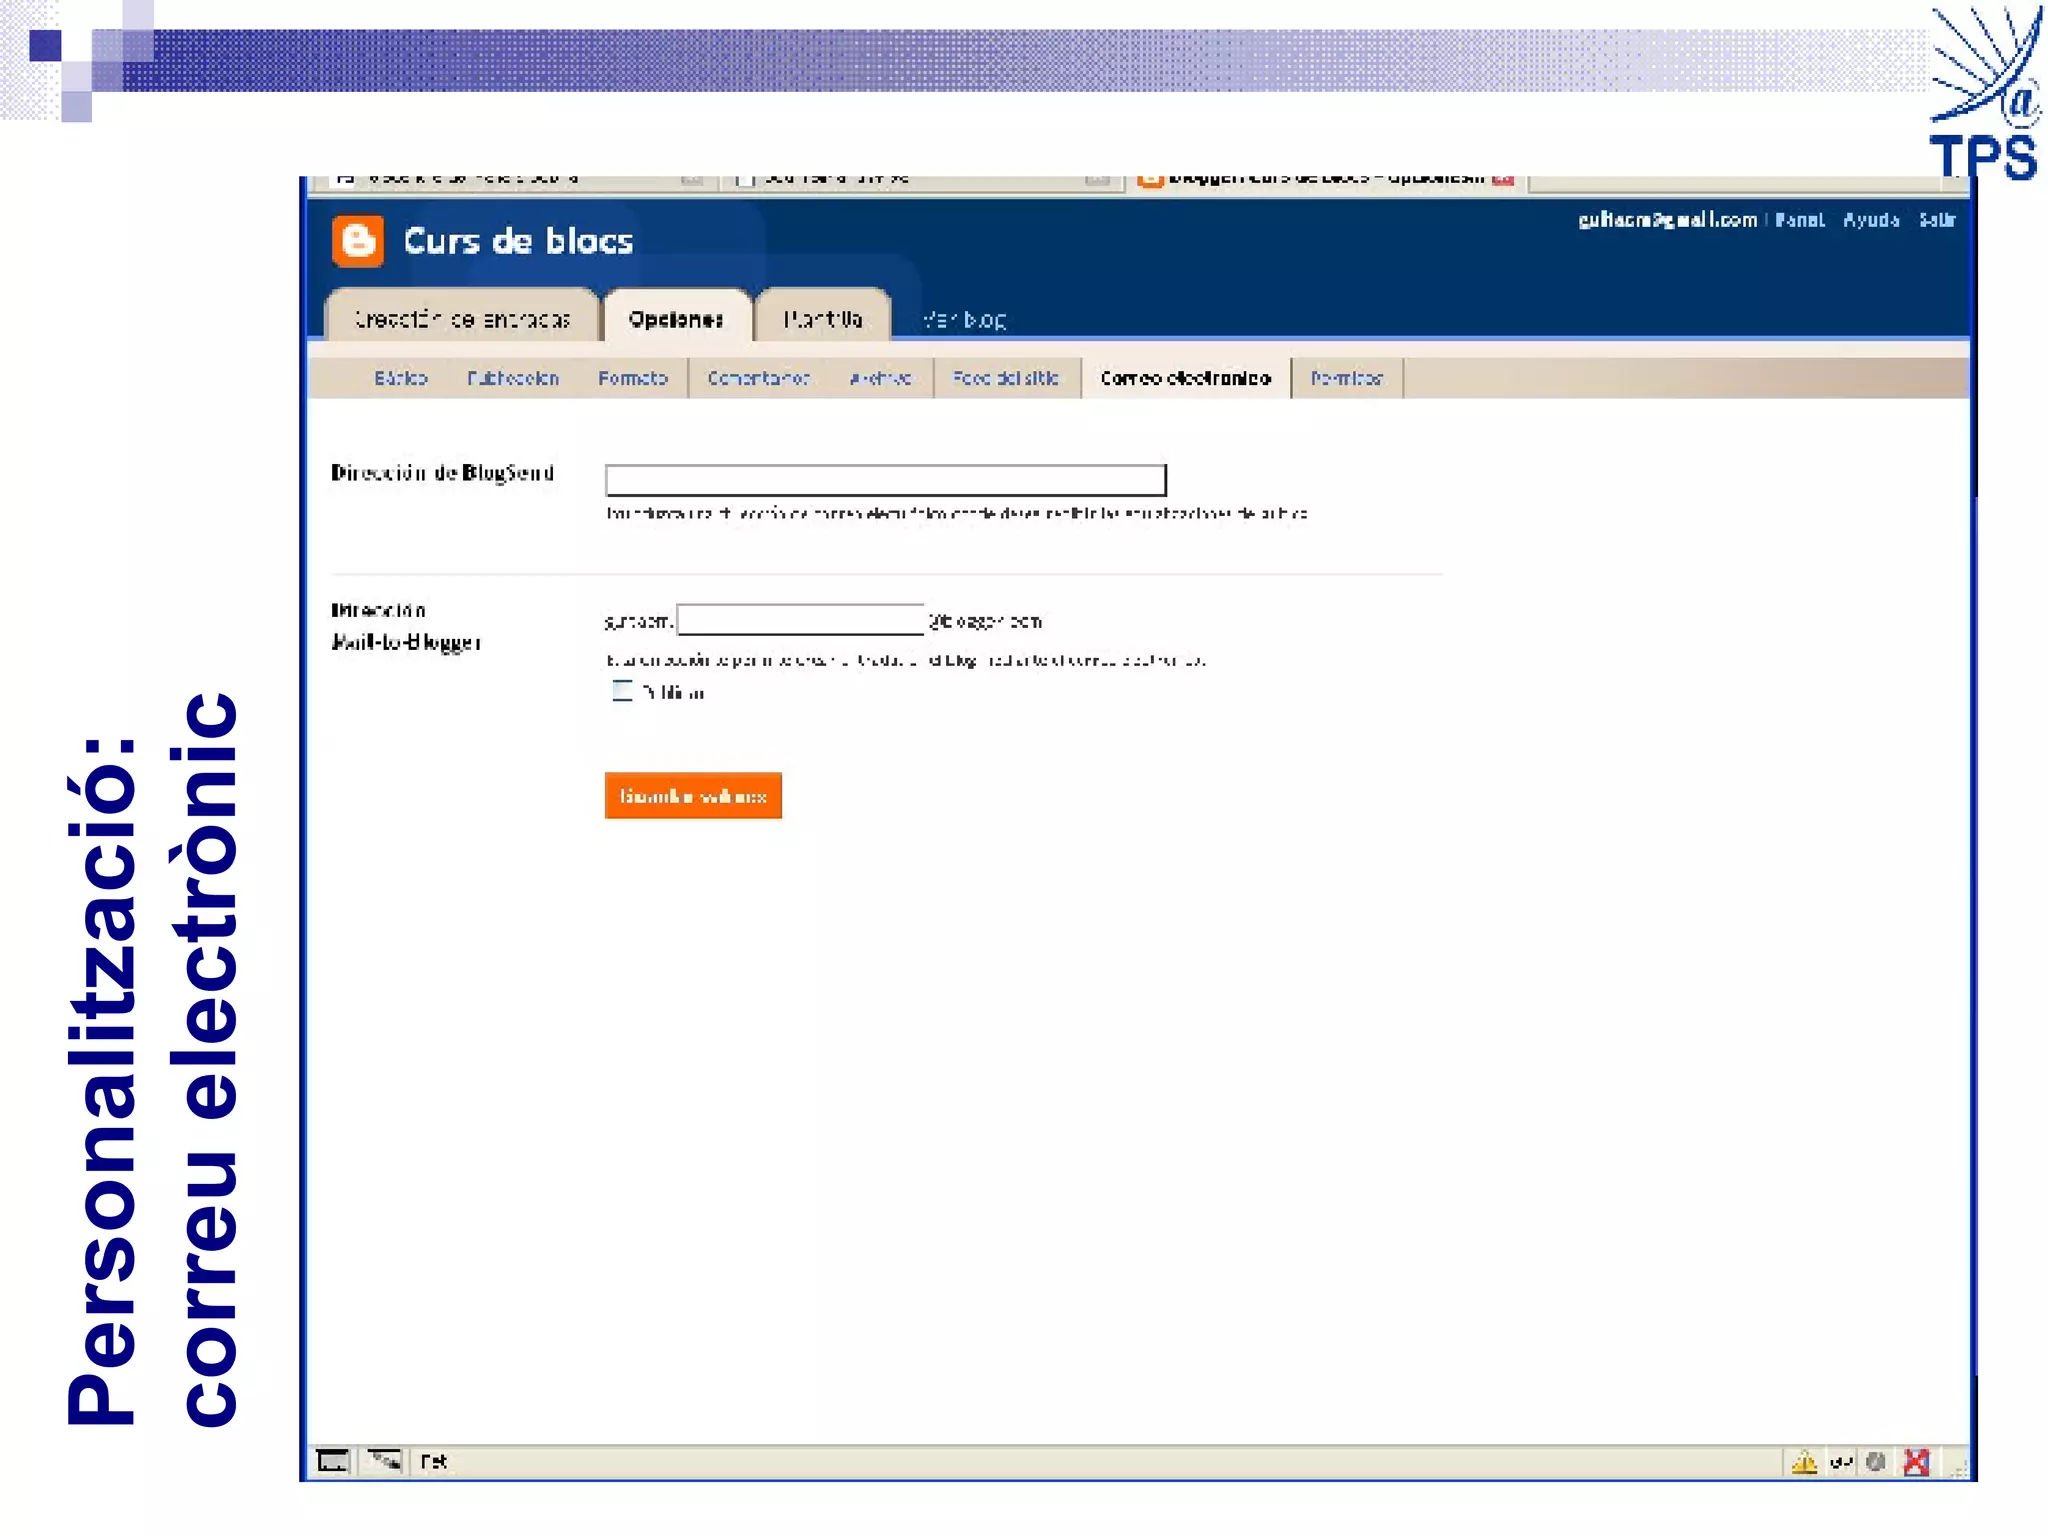Screen dimensions: 2048x1536
Task: Click the Mail-to-Blogger address input field
Action: (x=800, y=620)
